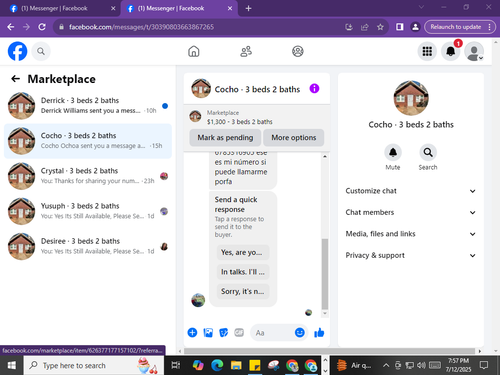
Task: Open more actions plus icon in composer
Action: click(192, 332)
